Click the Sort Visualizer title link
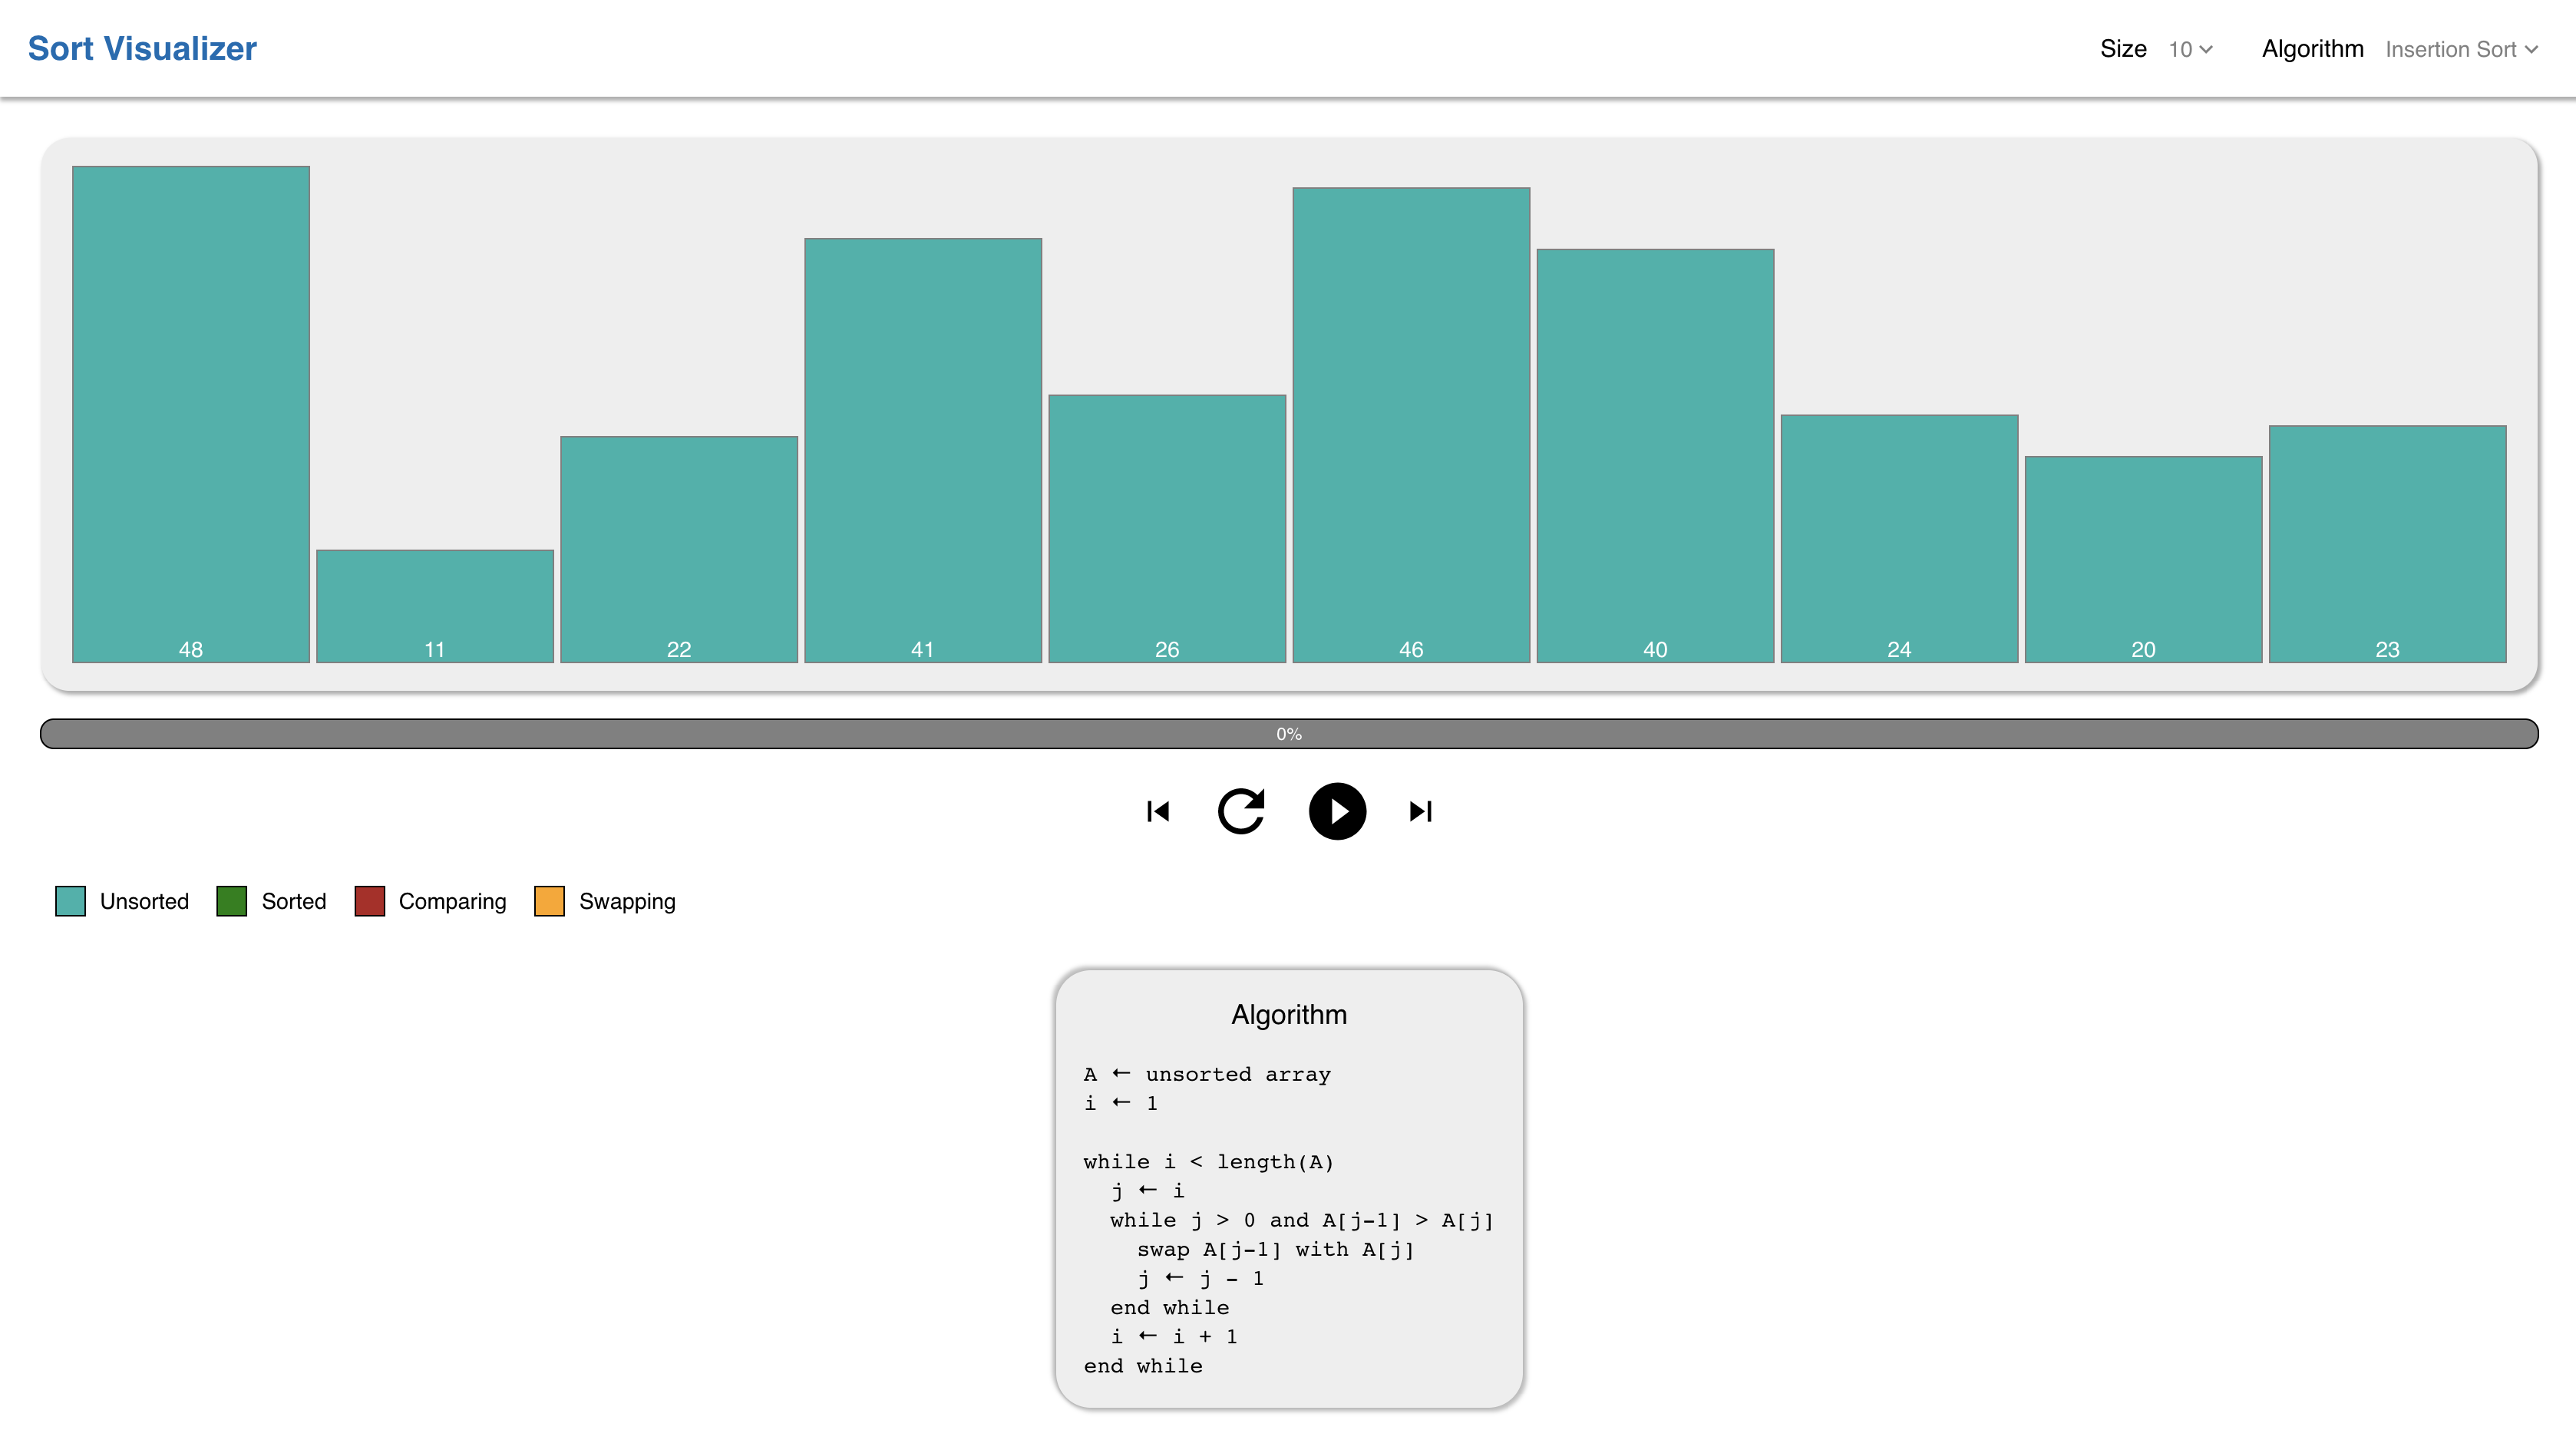 pyautogui.click(x=142, y=48)
